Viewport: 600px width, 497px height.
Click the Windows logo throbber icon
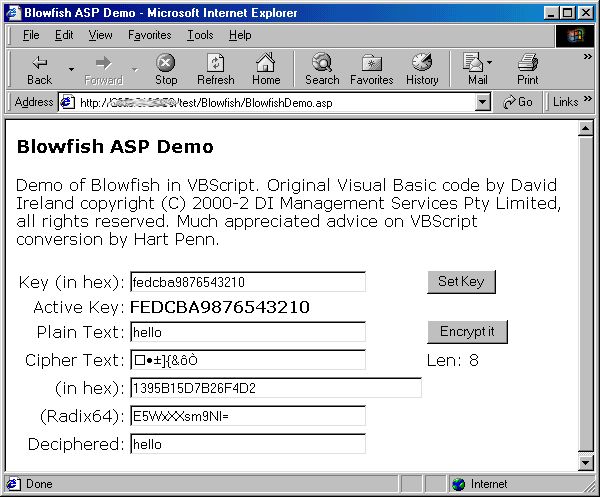click(575, 36)
